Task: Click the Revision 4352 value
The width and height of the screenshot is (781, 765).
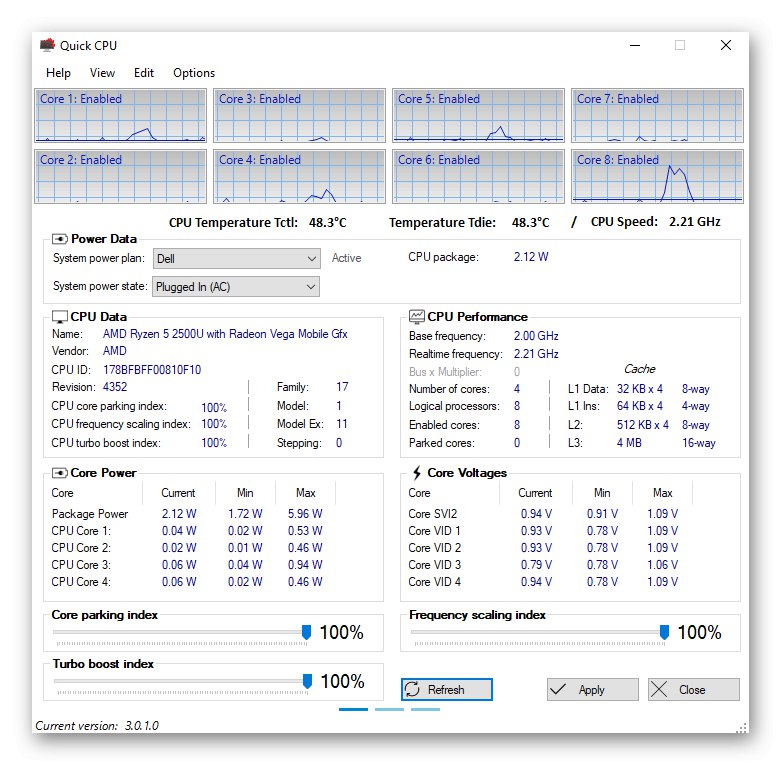Action: pos(115,386)
